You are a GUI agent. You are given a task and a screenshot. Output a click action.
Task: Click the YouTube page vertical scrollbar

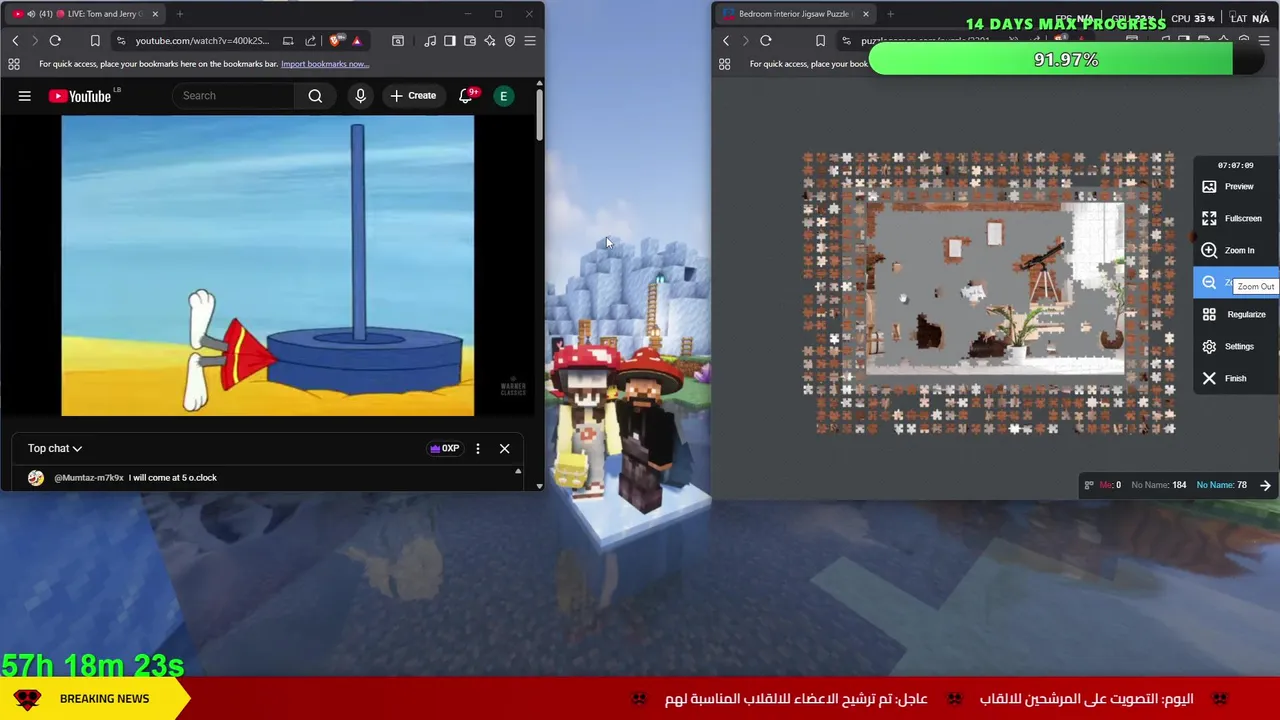(539, 115)
